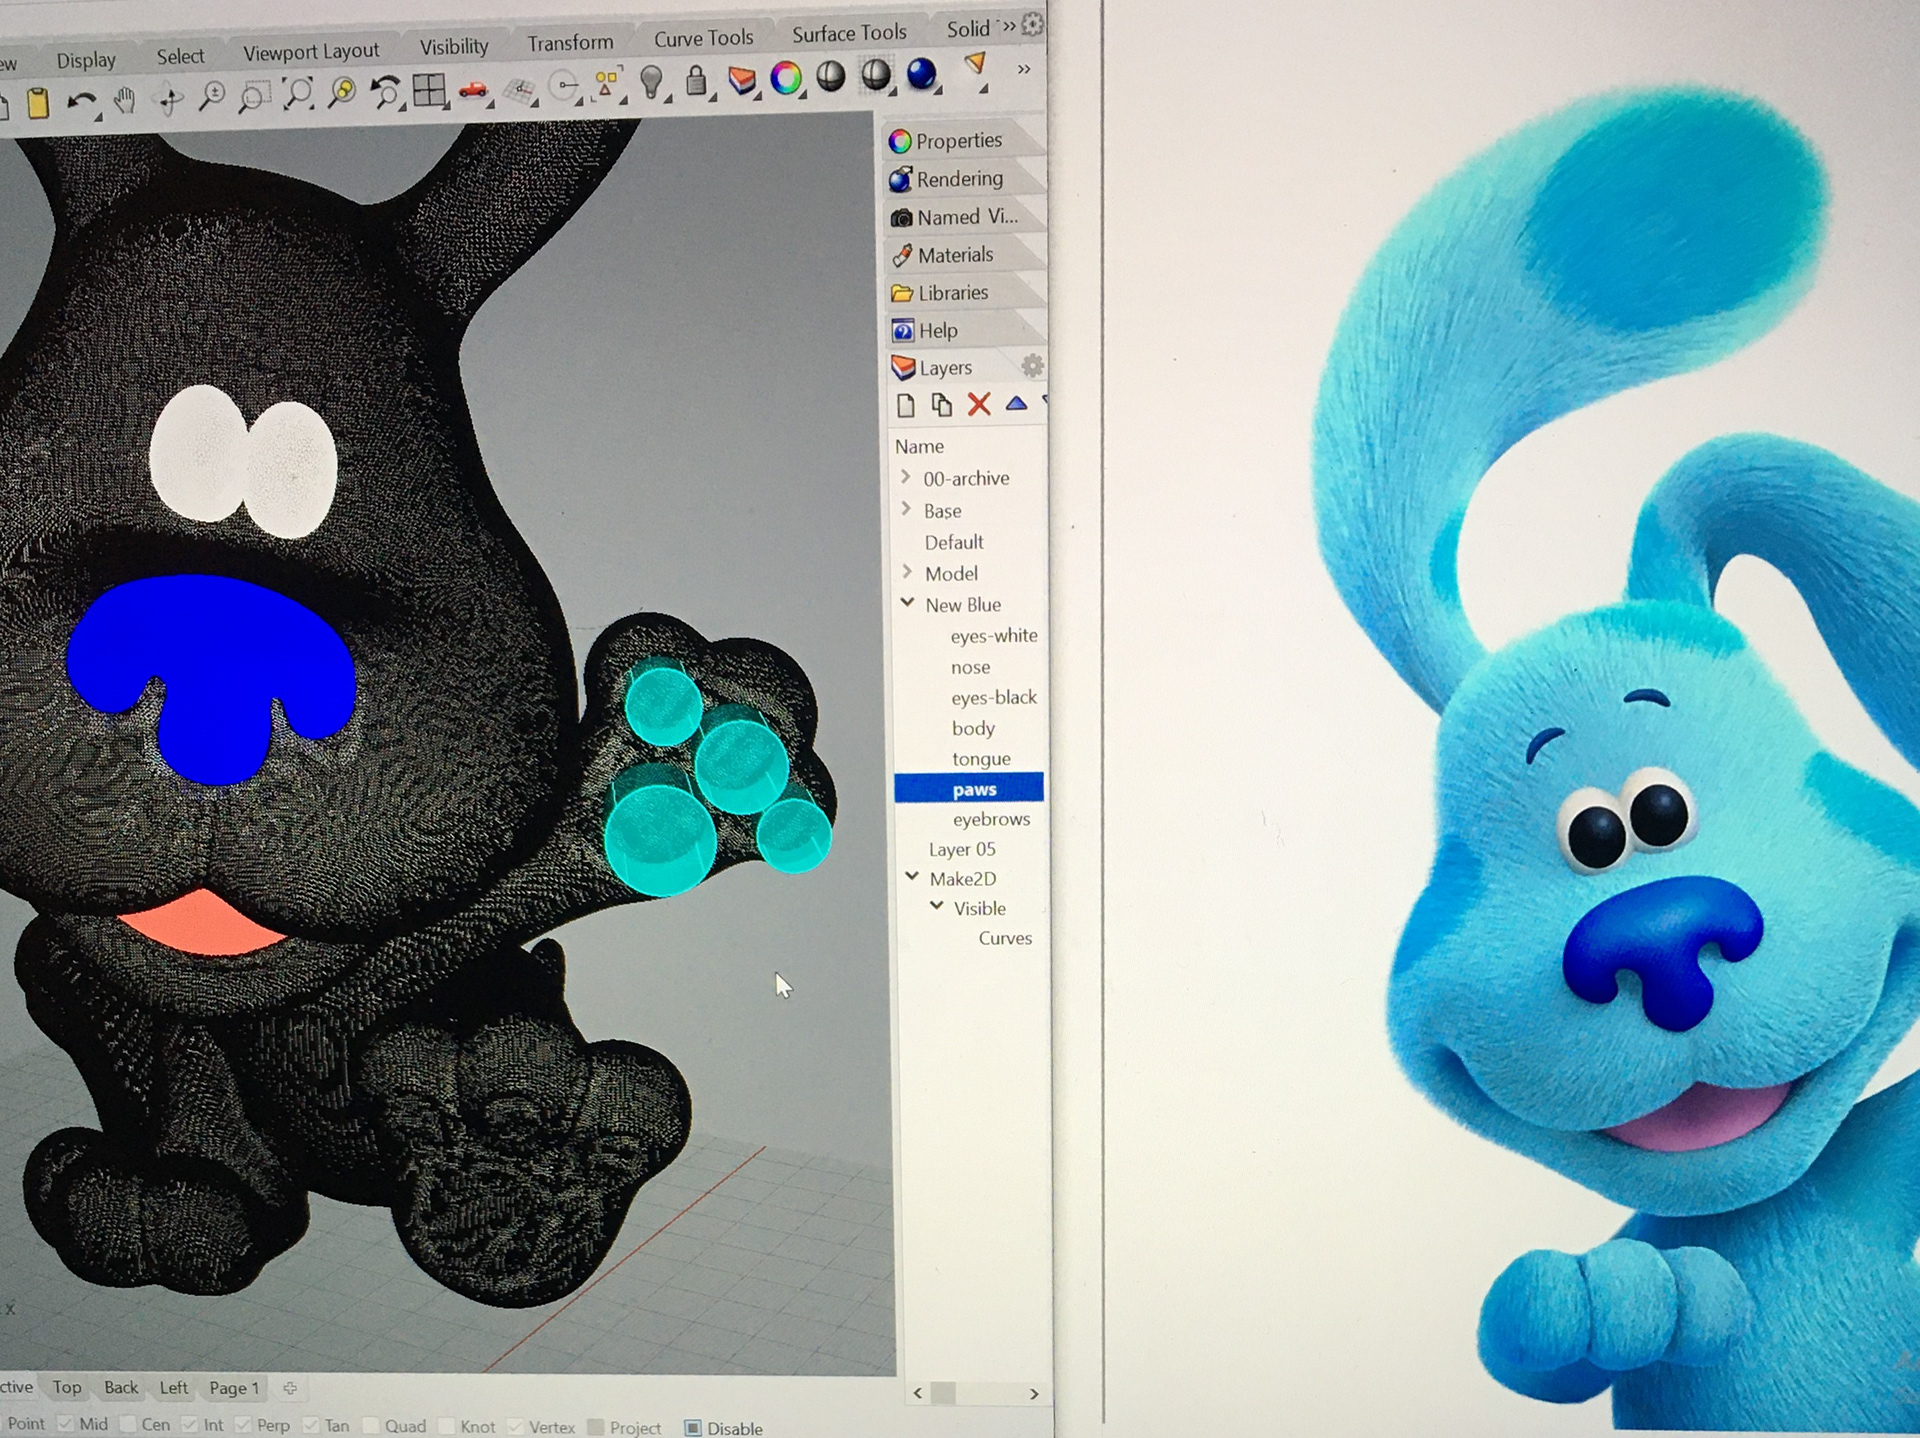Click the red car toolbar icon
This screenshot has width=1920, height=1438.
coord(473,90)
